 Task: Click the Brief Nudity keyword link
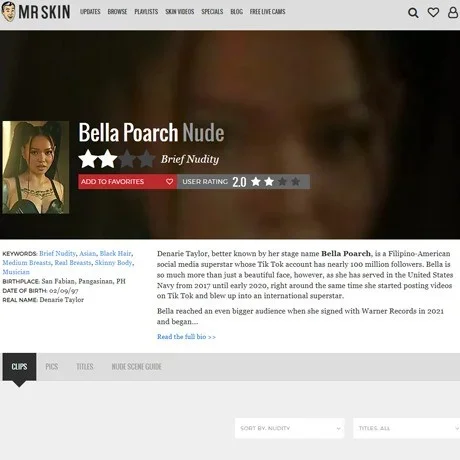pyautogui.click(x=57, y=253)
